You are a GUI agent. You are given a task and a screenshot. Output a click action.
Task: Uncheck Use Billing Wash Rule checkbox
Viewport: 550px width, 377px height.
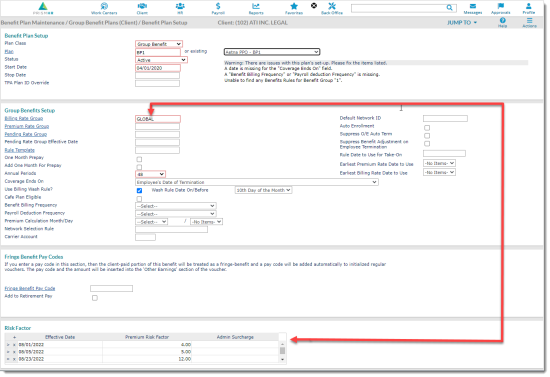pyautogui.click(x=139, y=190)
